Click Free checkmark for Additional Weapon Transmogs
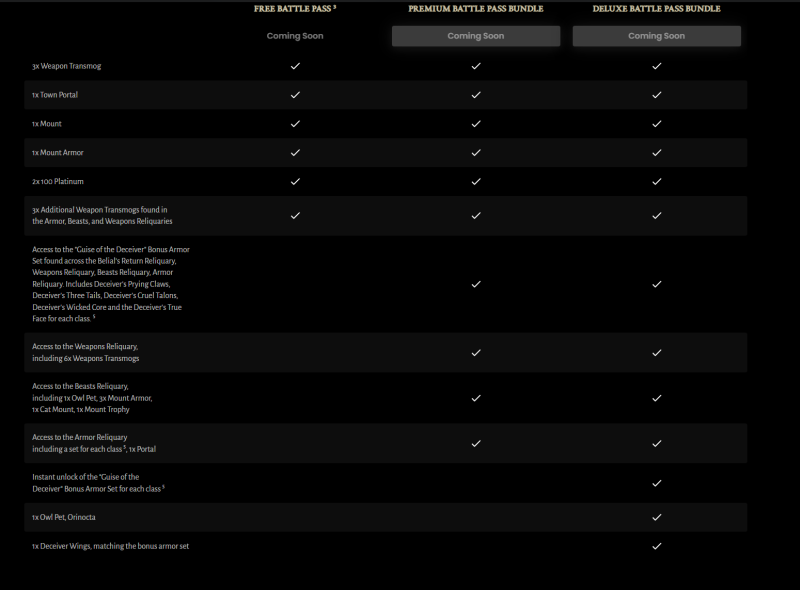Viewport: 800px width, 590px height. [295, 215]
